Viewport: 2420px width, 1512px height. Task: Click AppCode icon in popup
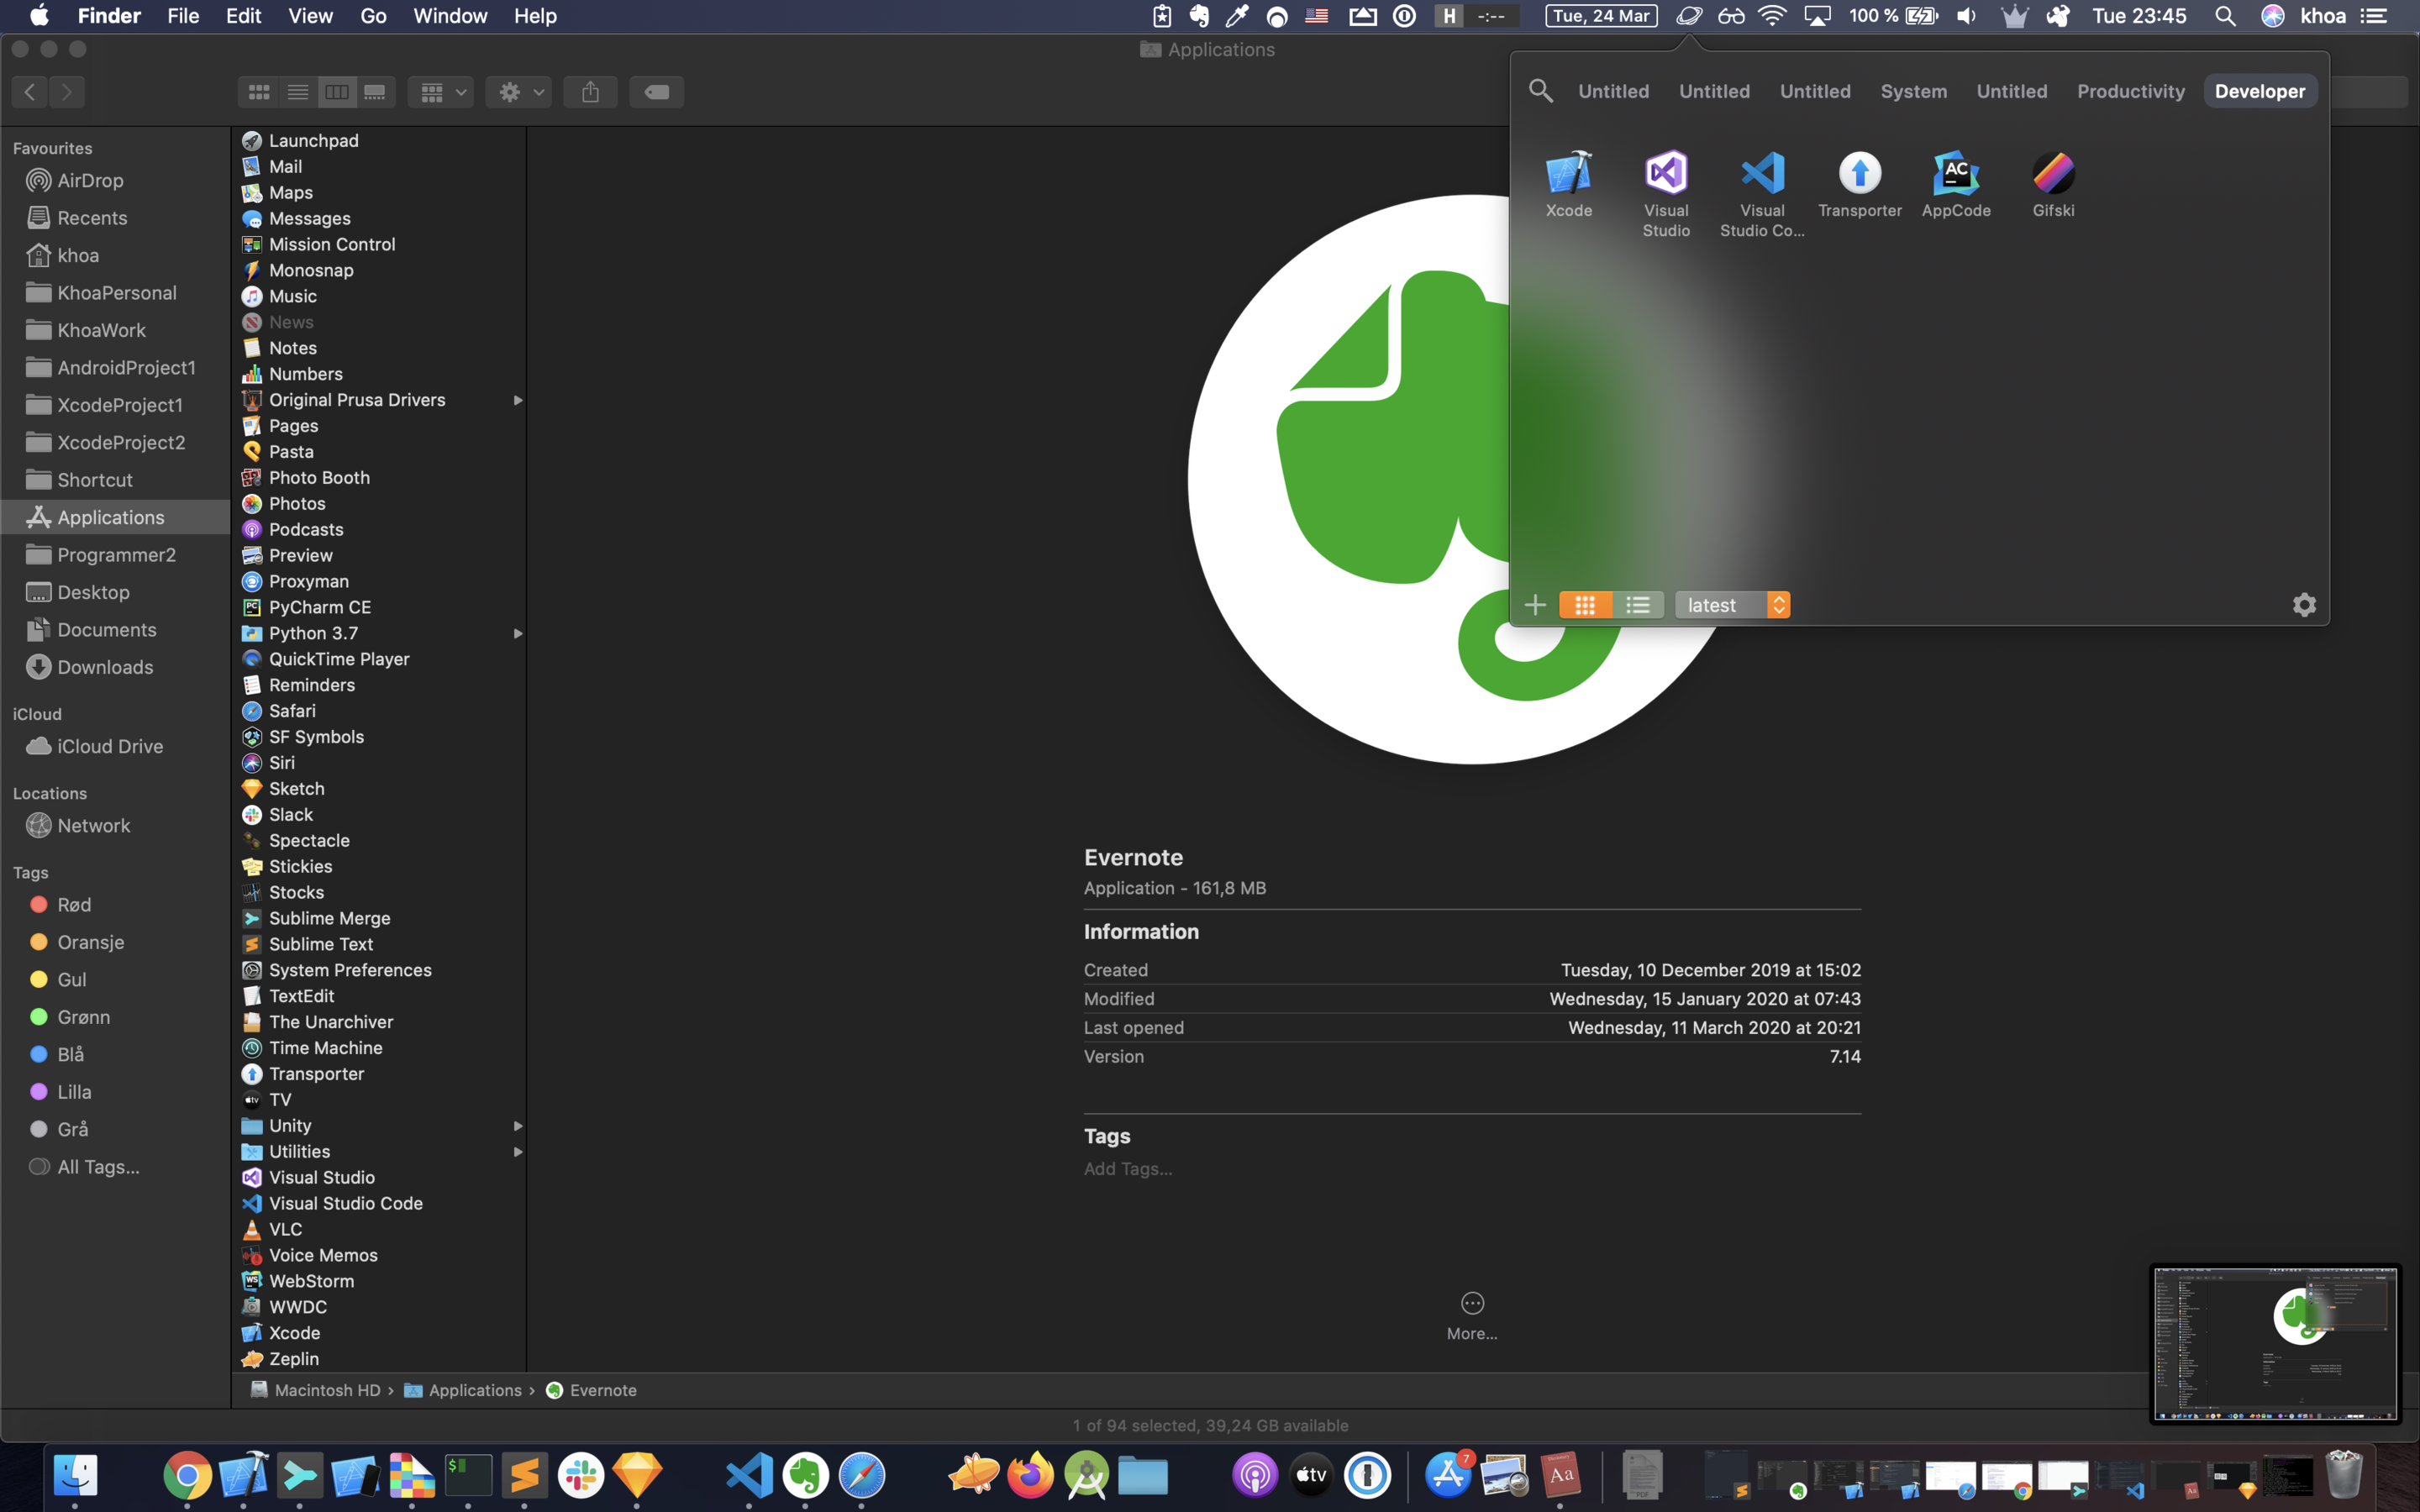[1955, 174]
